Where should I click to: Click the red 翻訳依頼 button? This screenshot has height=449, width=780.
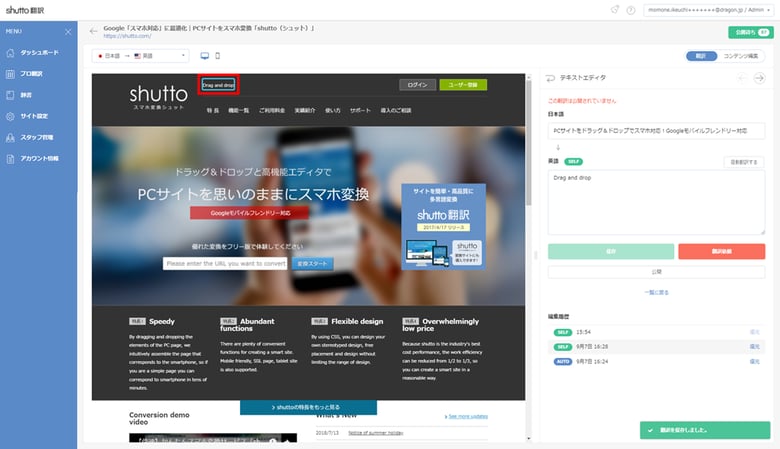tap(721, 252)
